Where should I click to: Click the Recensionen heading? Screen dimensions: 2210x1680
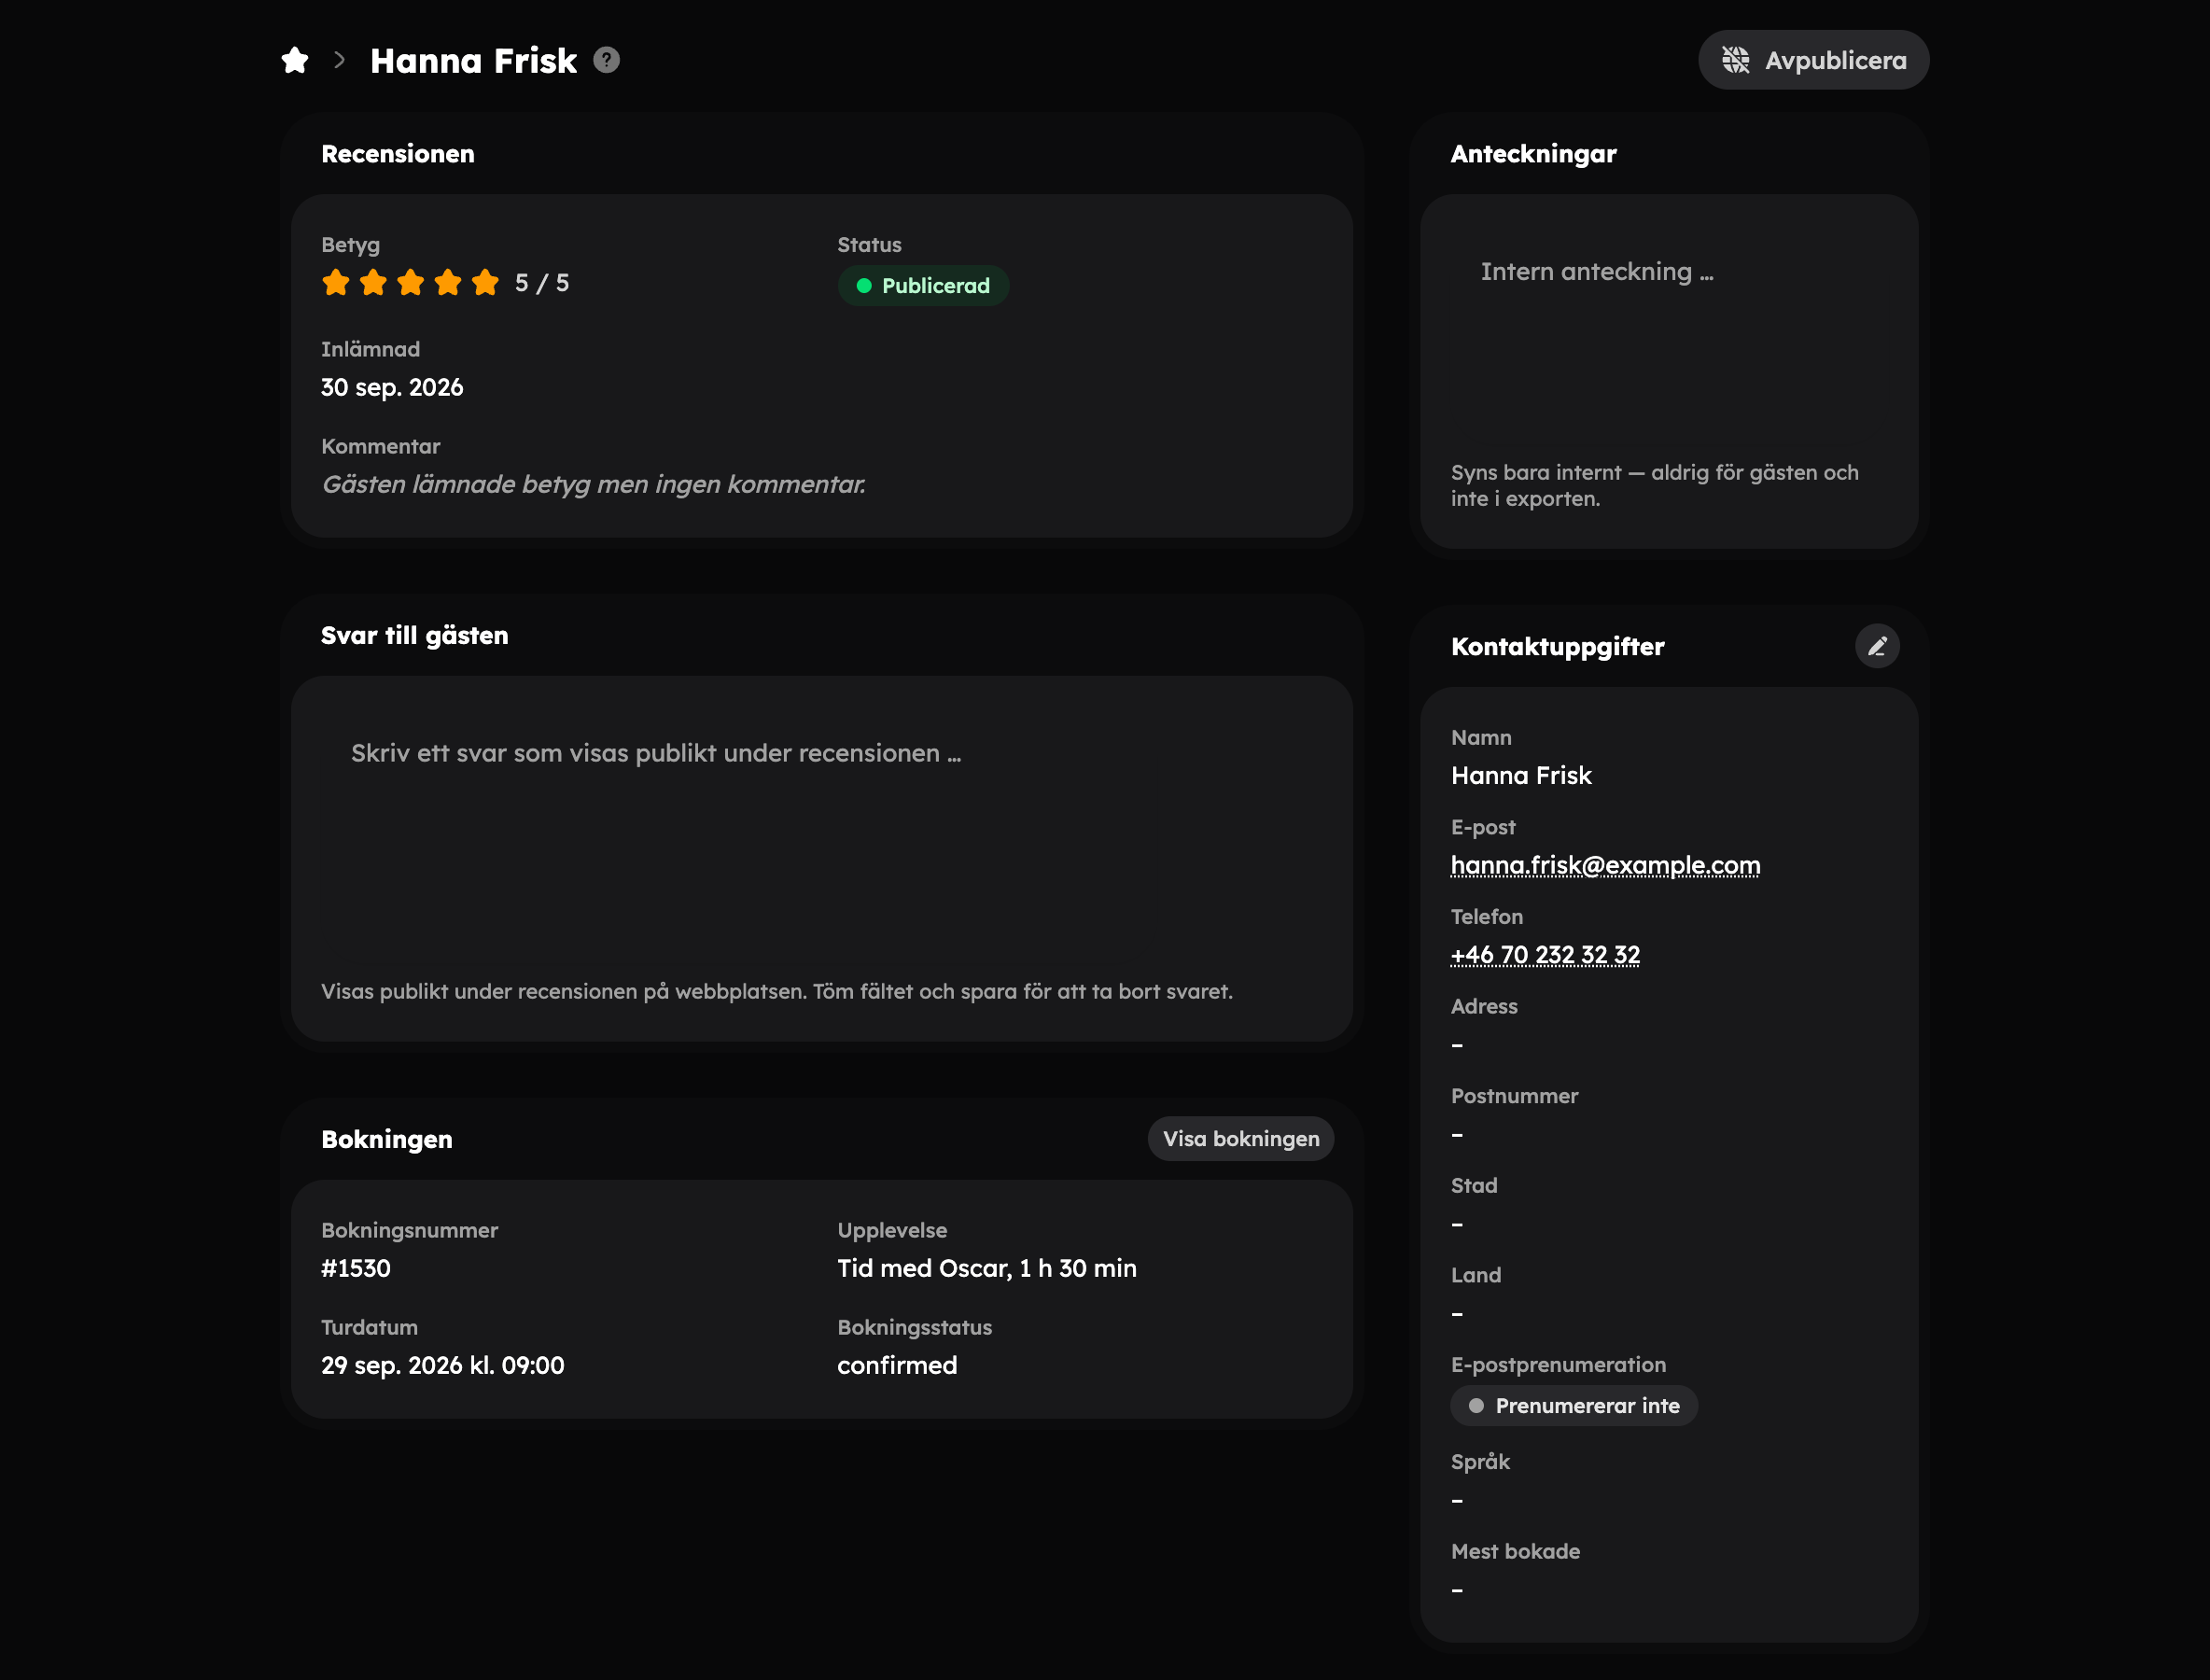click(397, 154)
